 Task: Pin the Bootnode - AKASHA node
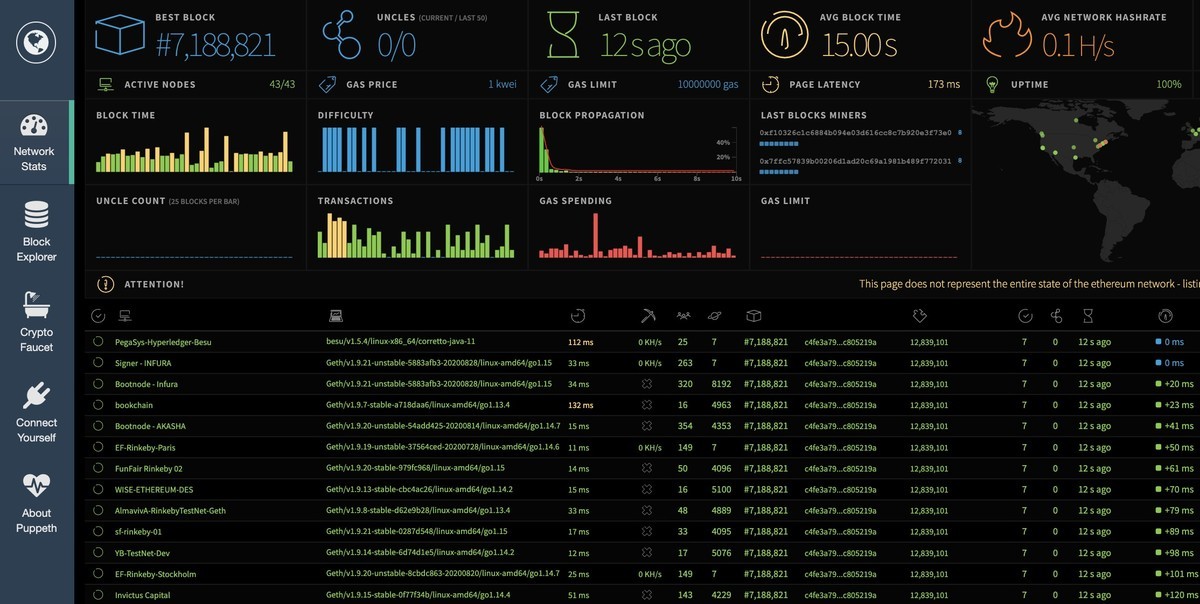point(98,426)
